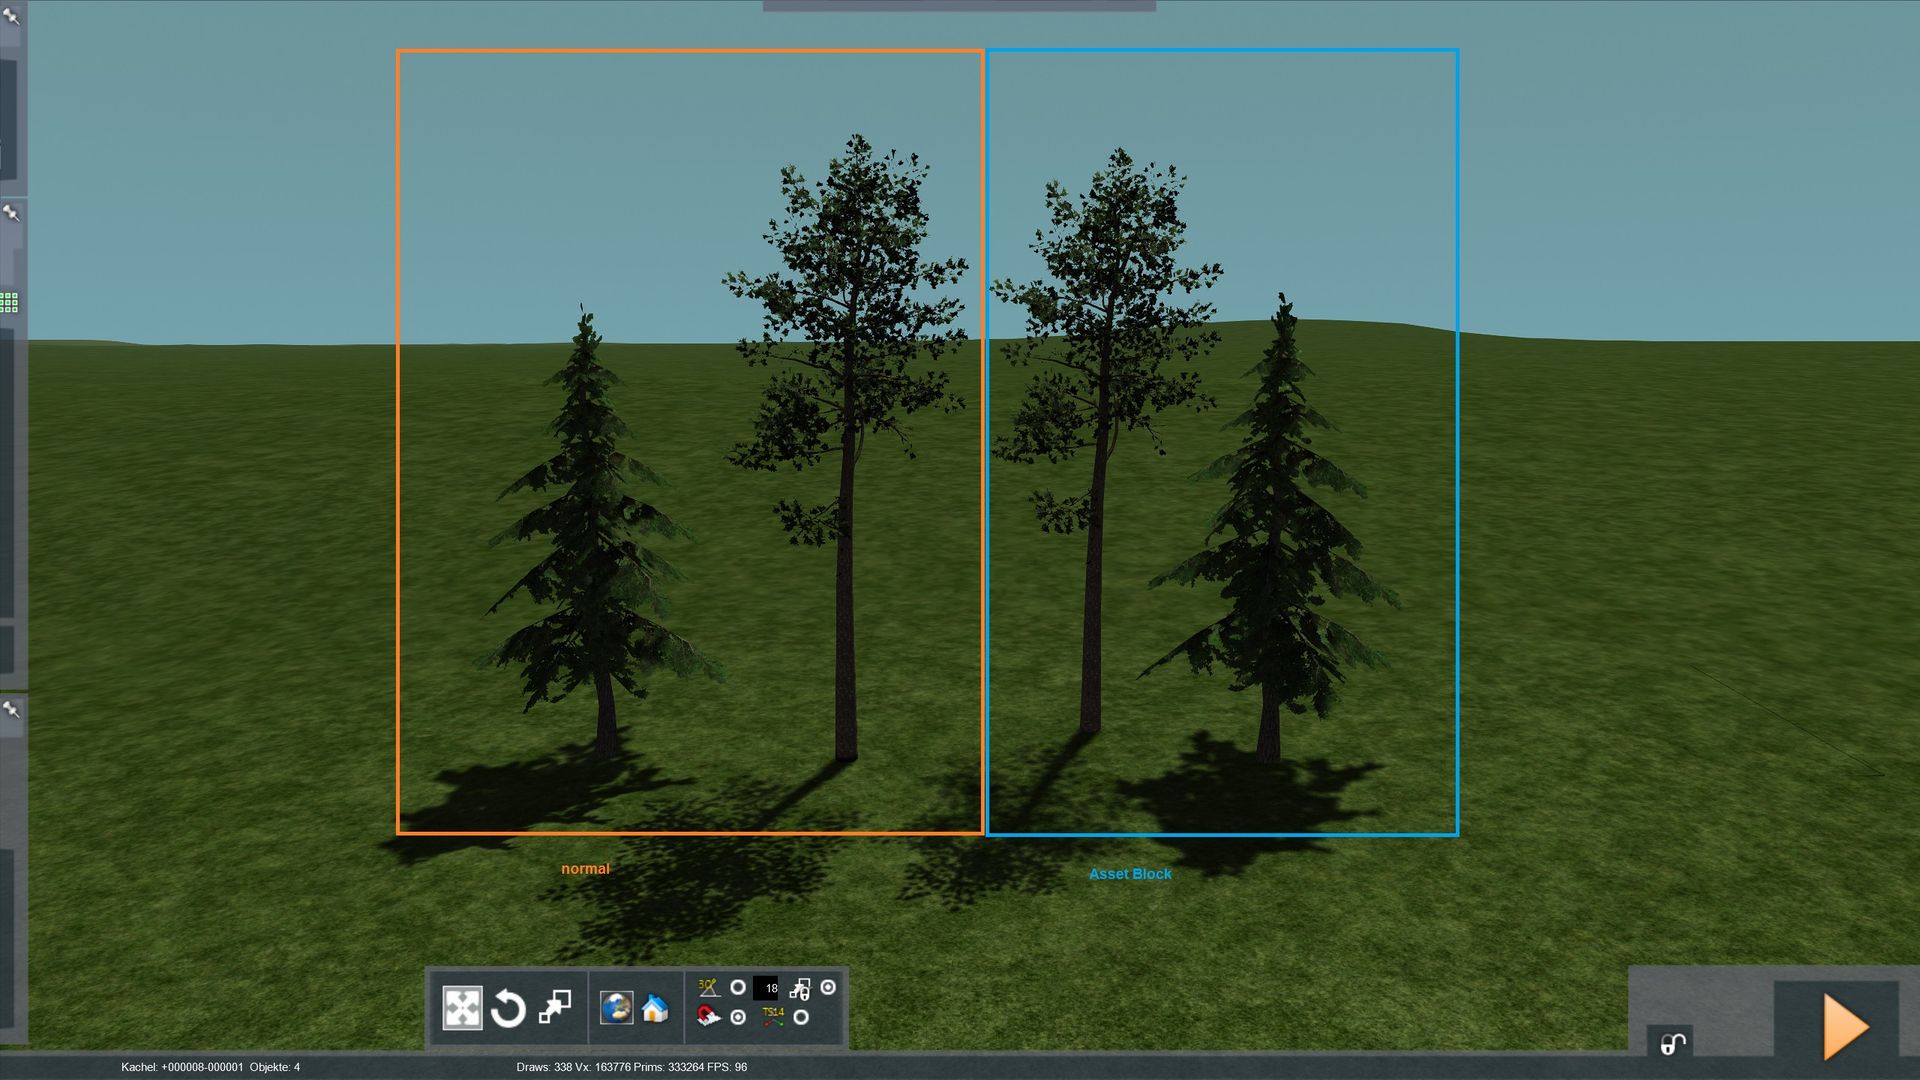This screenshot has height=1080, width=1920.
Task: Select the scale object tool
Action: click(555, 1006)
